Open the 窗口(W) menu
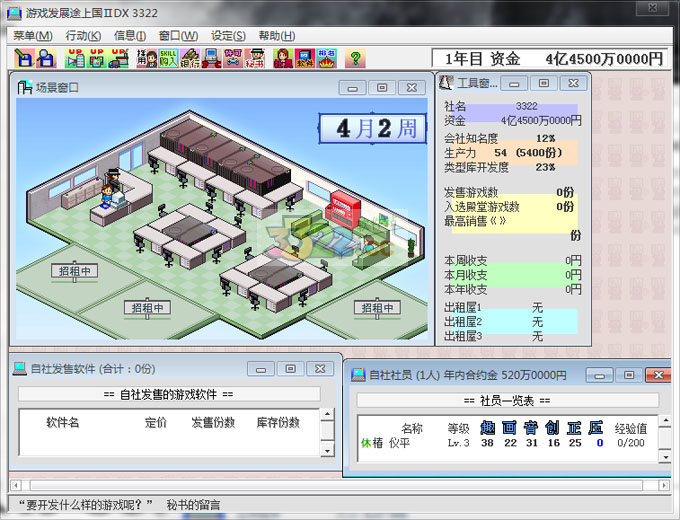Image resolution: width=680 pixels, height=520 pixels. click(178, 36)
